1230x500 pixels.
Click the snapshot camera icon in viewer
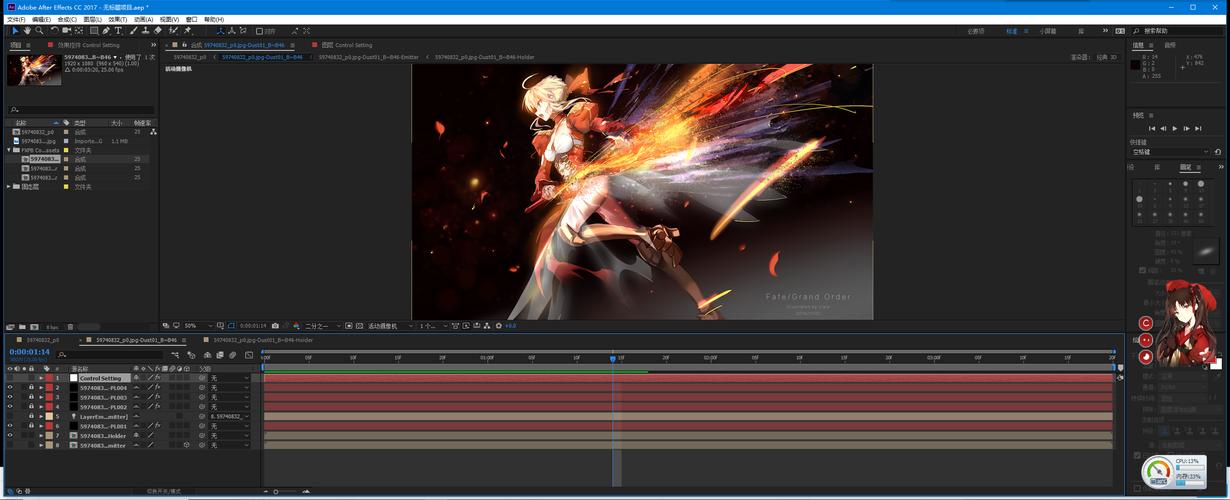pos(275,326)
